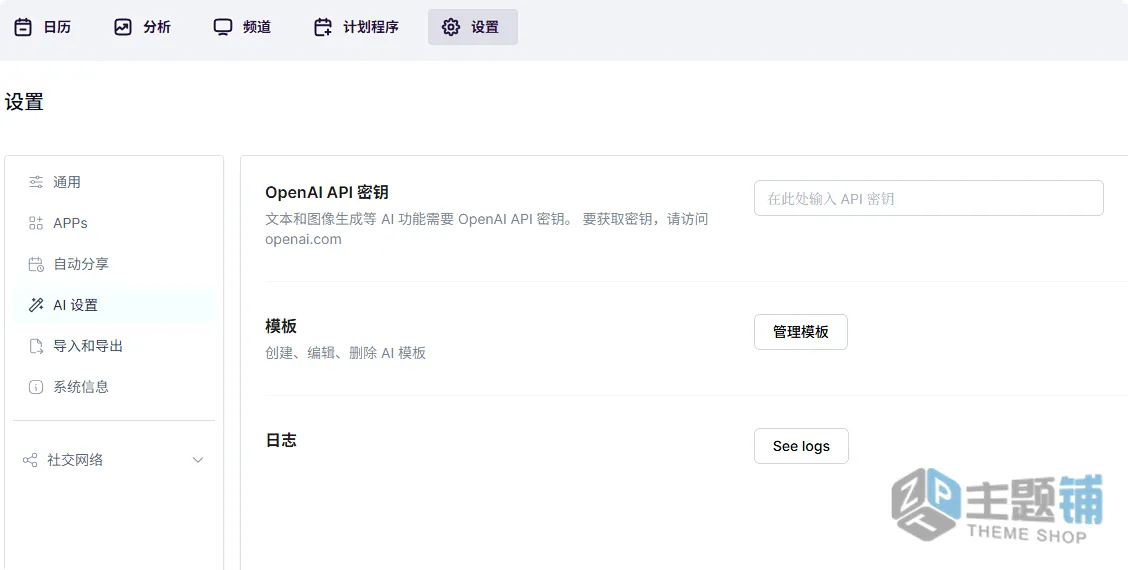The width and height of the screenshot is (1128, 570).
Task: Click the 日志 section heading
Action: (281, 440)
